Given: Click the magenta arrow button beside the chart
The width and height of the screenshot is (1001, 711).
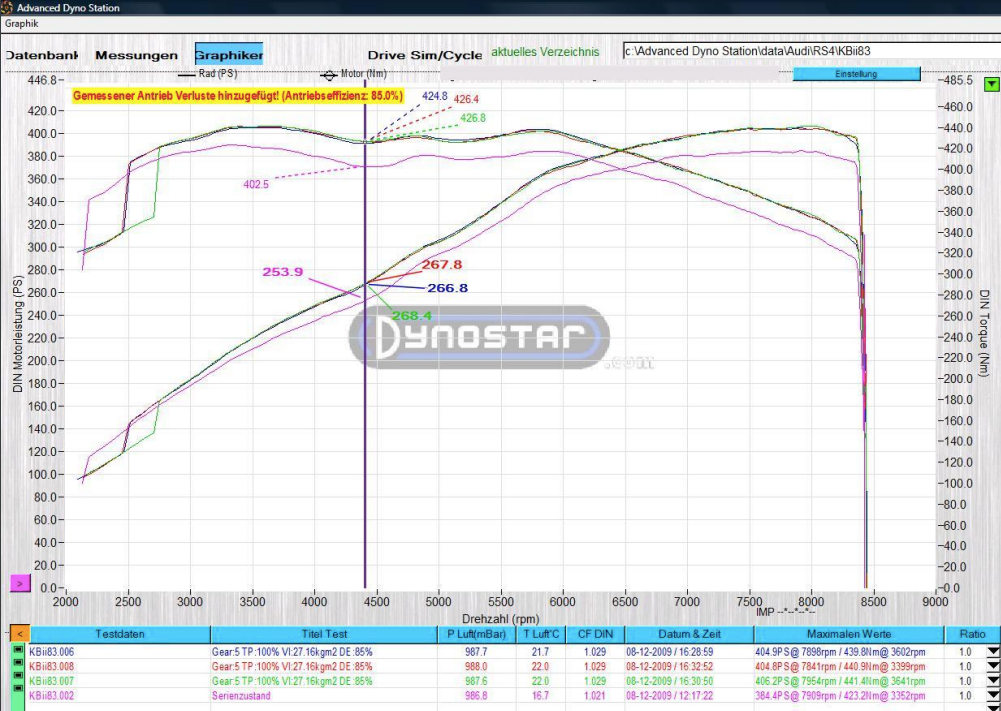Looking at the screenshot, I should tap(20, 581).
